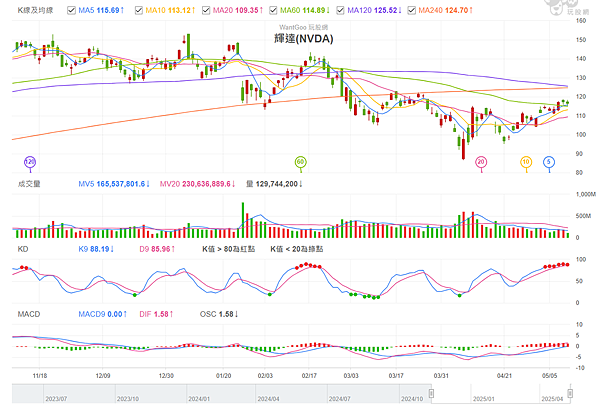Click the MA240 124.70 label
Image resolution: width=600 pixels, height=406 pixels.
point(445,10)
